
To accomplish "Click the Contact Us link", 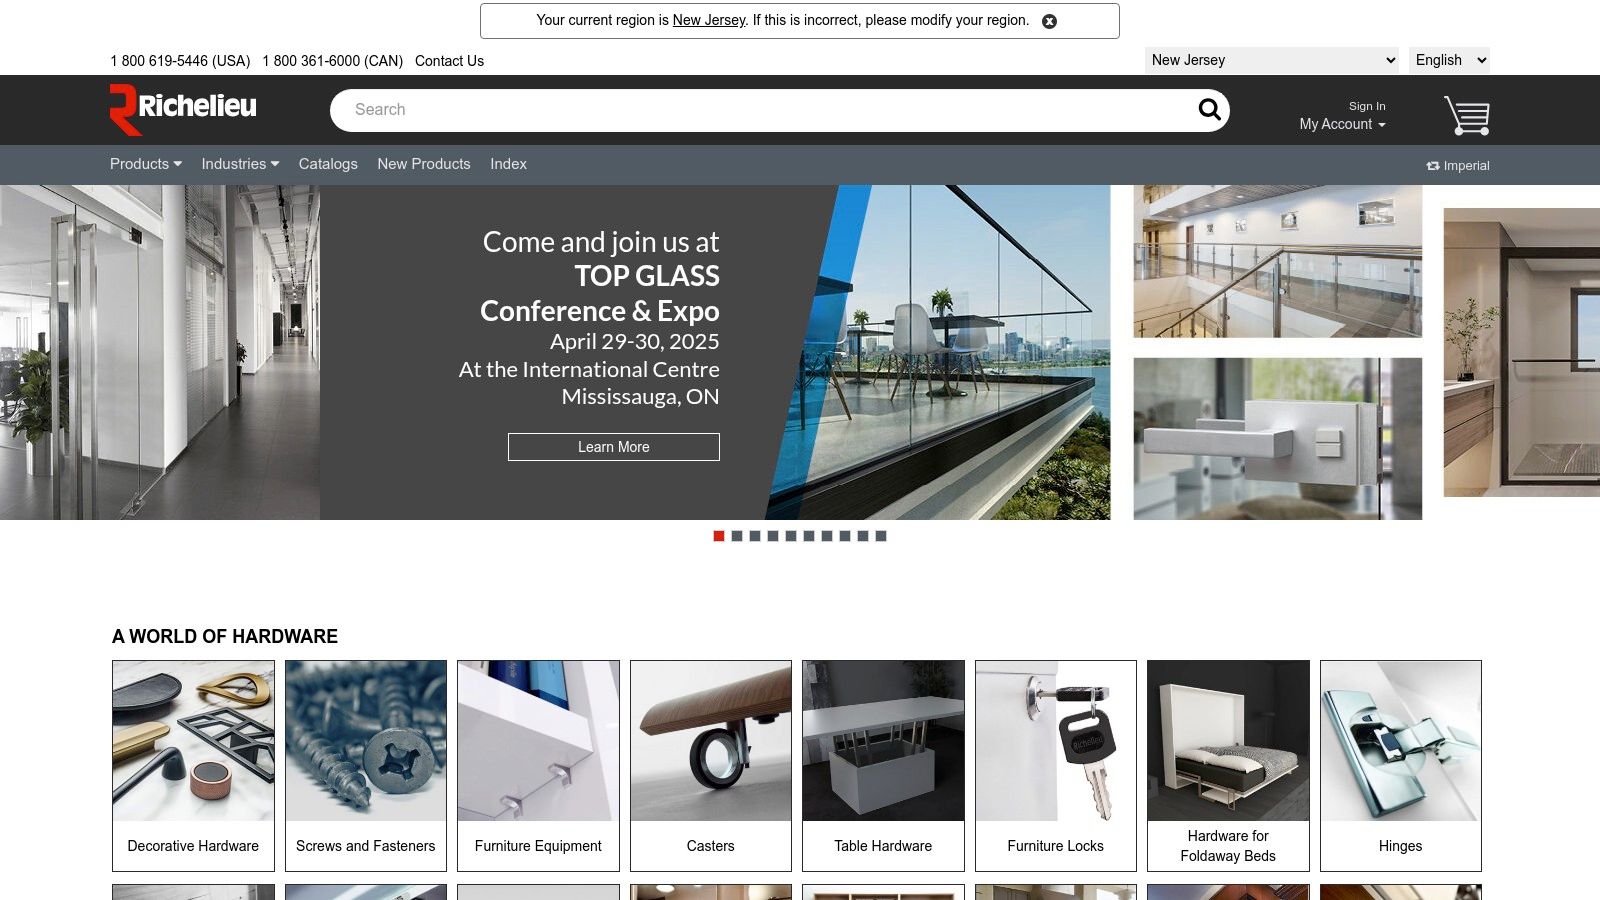I will 449,61.
